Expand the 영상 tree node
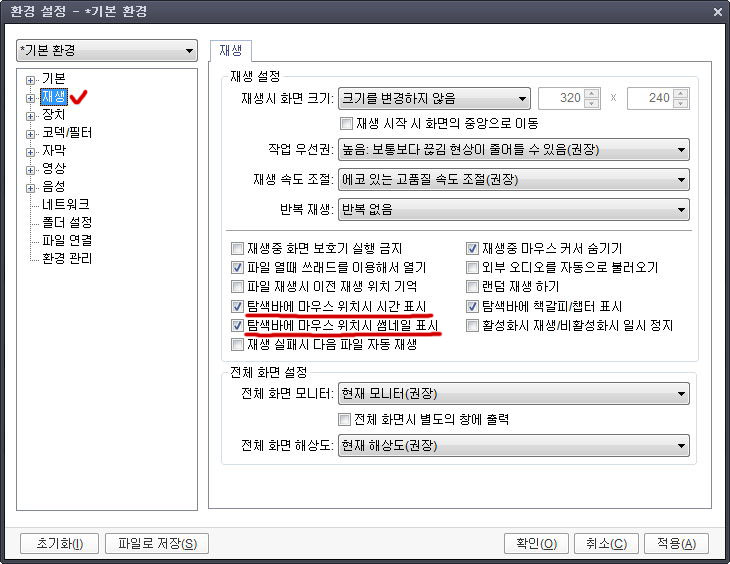The width and height of the screenshot is (730, 564). [x=30, y=170]
